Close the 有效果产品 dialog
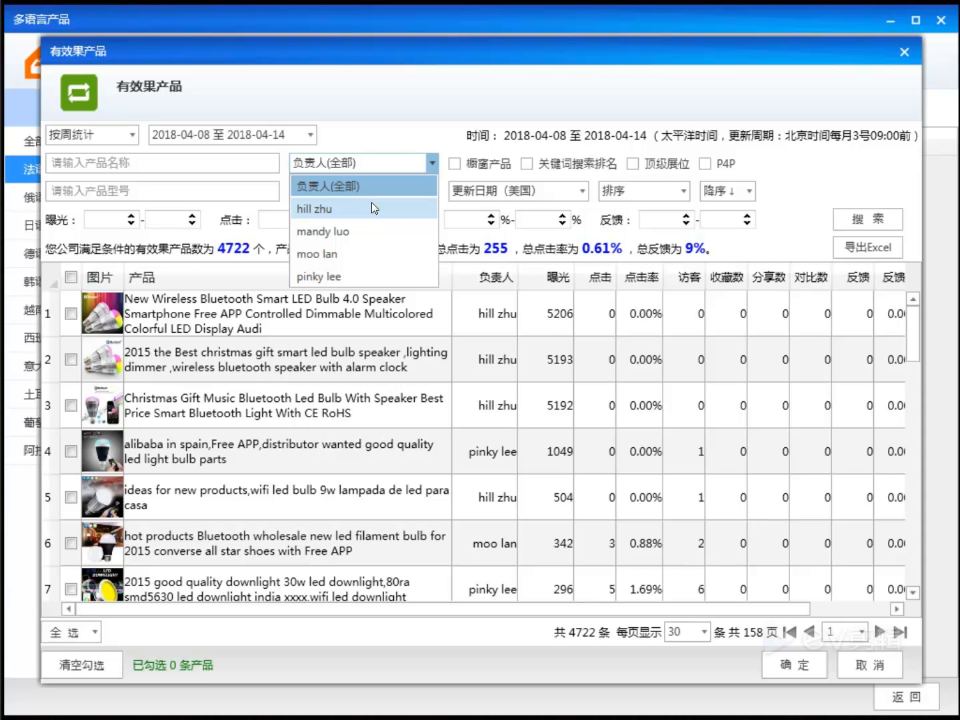 (x=904, y=52)
